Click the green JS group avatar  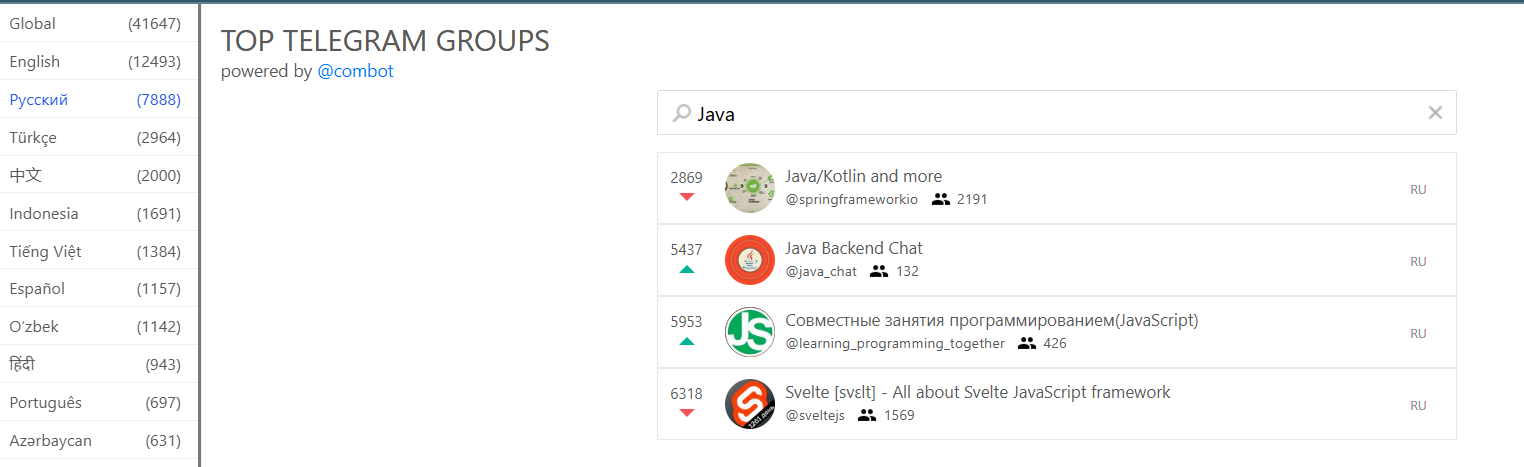pyautogui.click(x=749, y=332)
